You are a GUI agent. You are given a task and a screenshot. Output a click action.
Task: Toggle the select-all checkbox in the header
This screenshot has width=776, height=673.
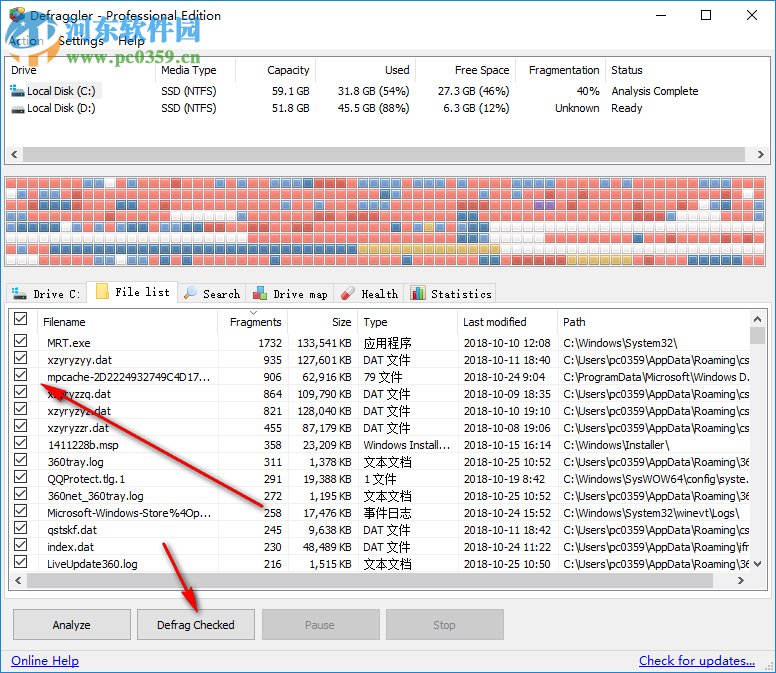[20, 319]
